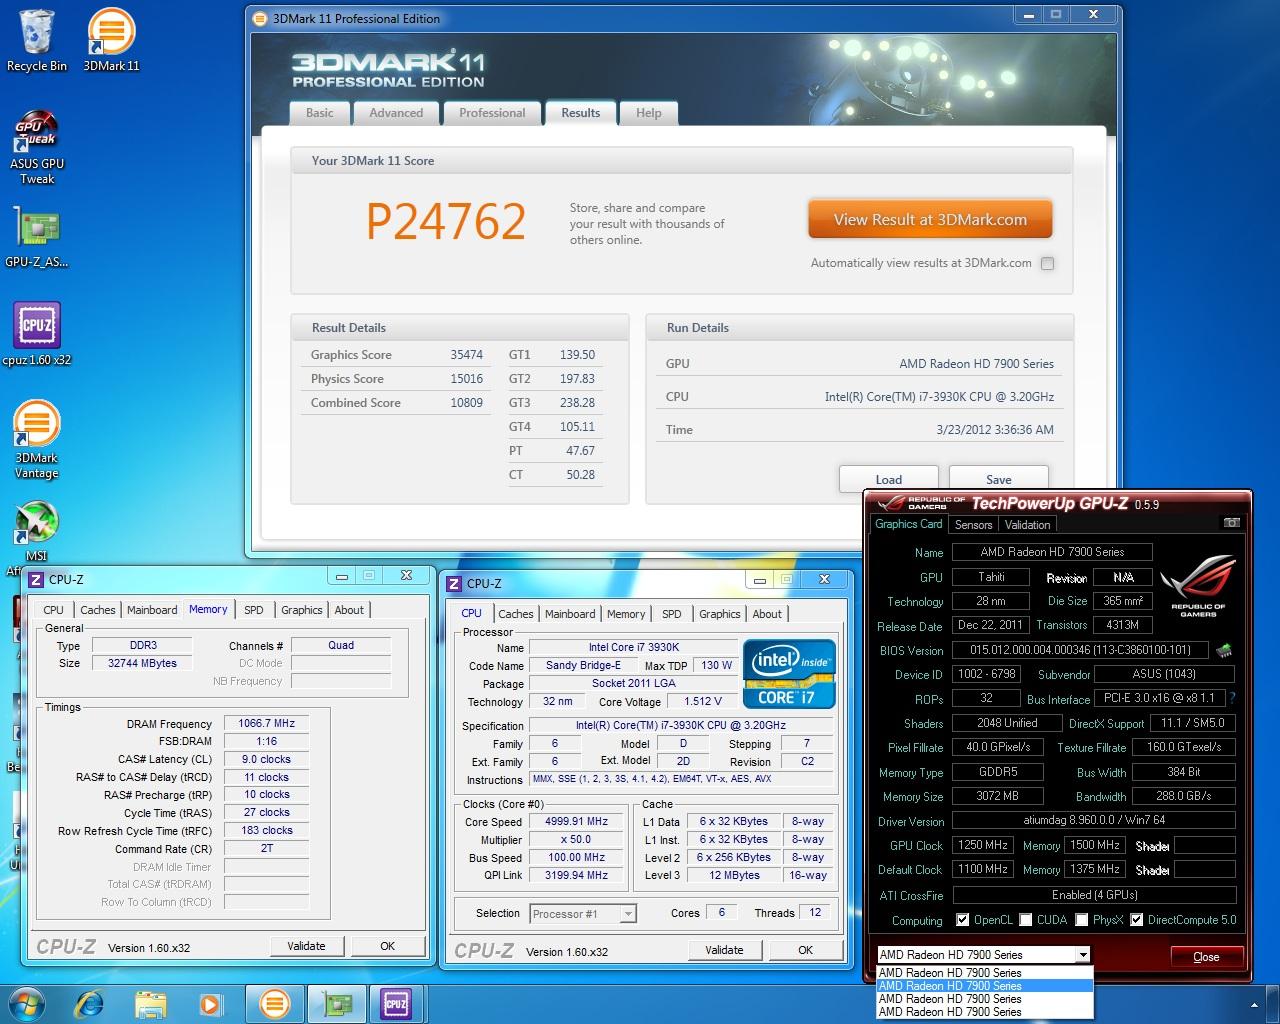
Task: Toggle the OpenCL checkbox in GPU-Z
Action: tap(962, 920)
